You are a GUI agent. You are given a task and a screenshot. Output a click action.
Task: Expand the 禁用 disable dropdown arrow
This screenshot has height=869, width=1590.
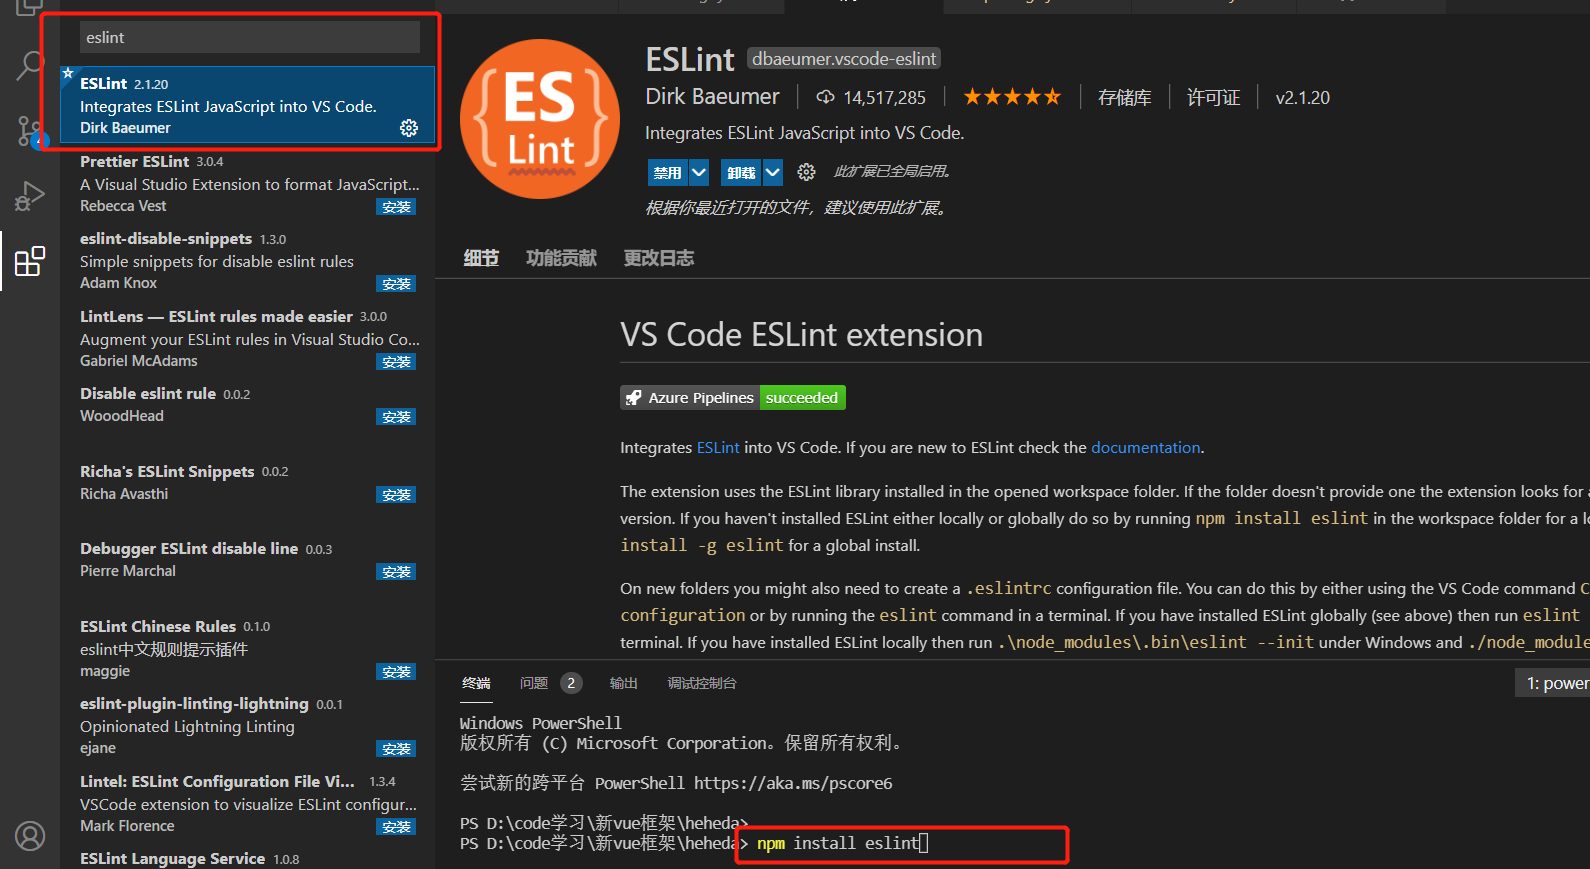pos(699,173)
